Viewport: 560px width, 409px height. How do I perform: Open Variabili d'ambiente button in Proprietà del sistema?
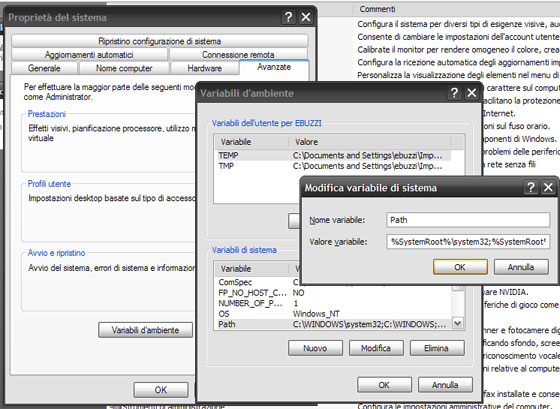click(145, 330)
